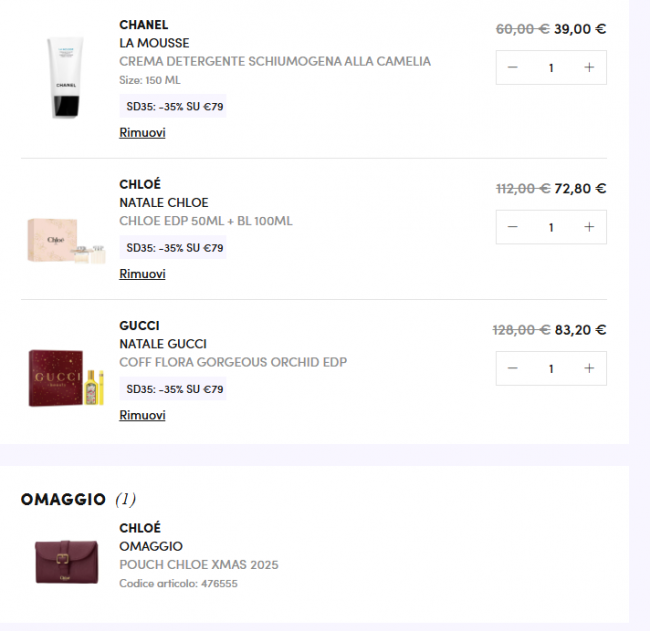Open Gucci Flora Gorgeous Orchid product title
The width and height of the screenshot is (650, 631).
tap(233, 362)
